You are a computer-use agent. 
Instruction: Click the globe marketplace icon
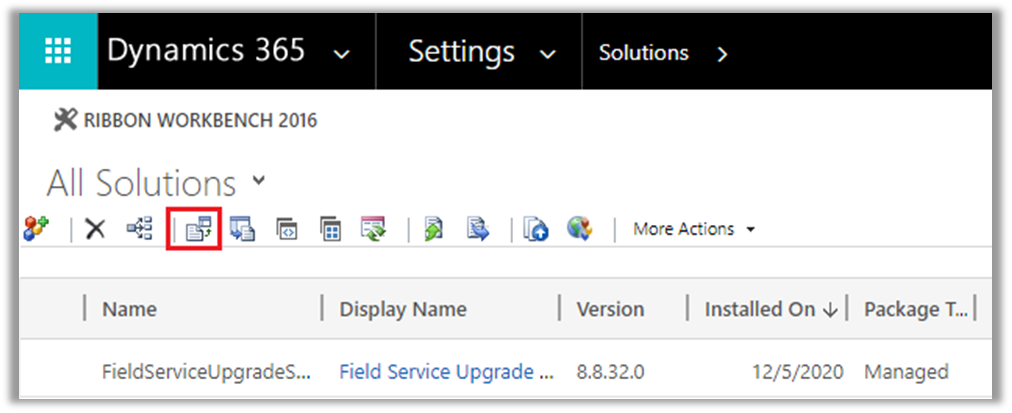(x=579, y=229)
